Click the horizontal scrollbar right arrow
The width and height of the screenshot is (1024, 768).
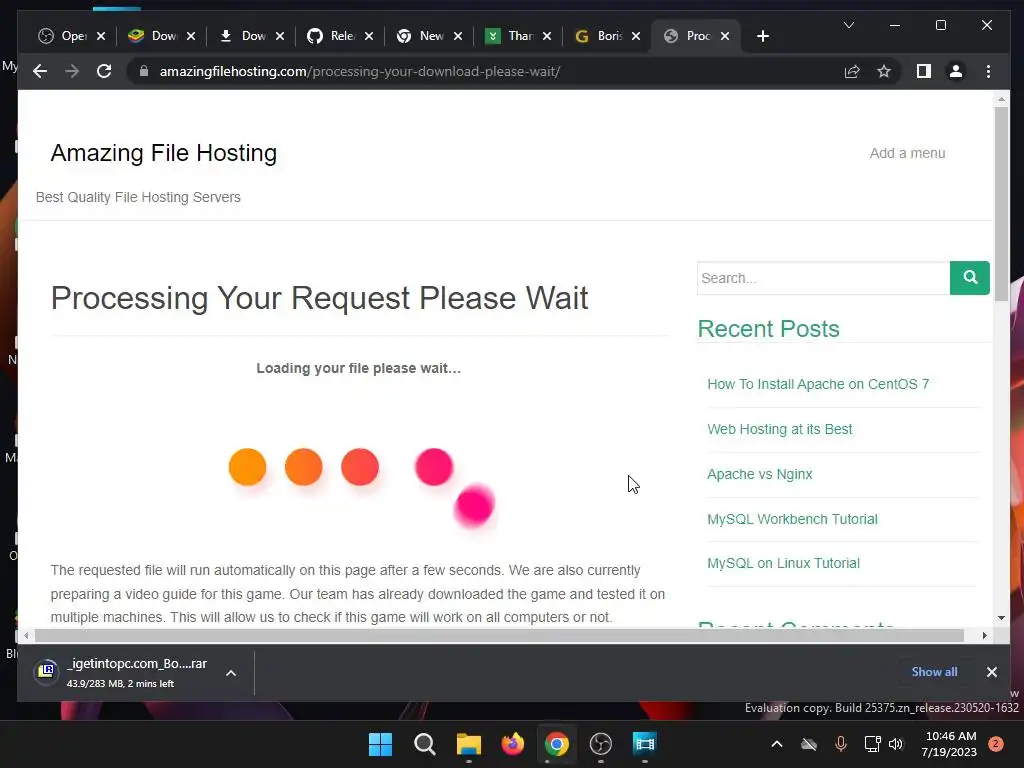point(984,635)
